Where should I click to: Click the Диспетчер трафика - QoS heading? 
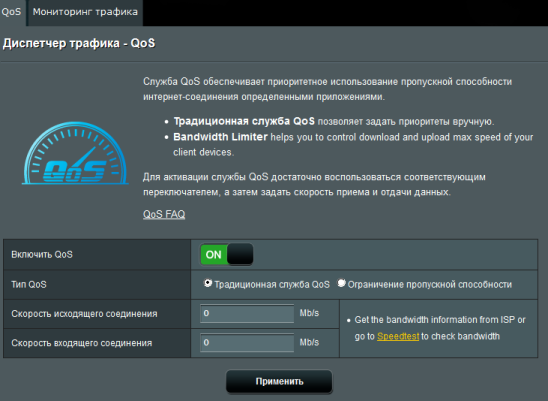click(79, 43)
